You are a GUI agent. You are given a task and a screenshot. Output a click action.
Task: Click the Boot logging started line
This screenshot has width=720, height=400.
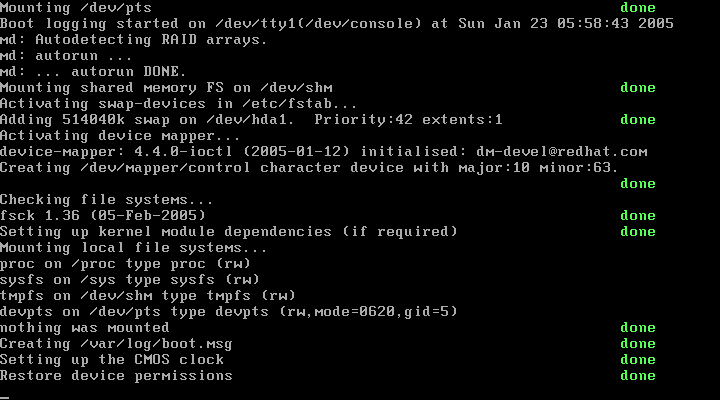tap(337, 24)
